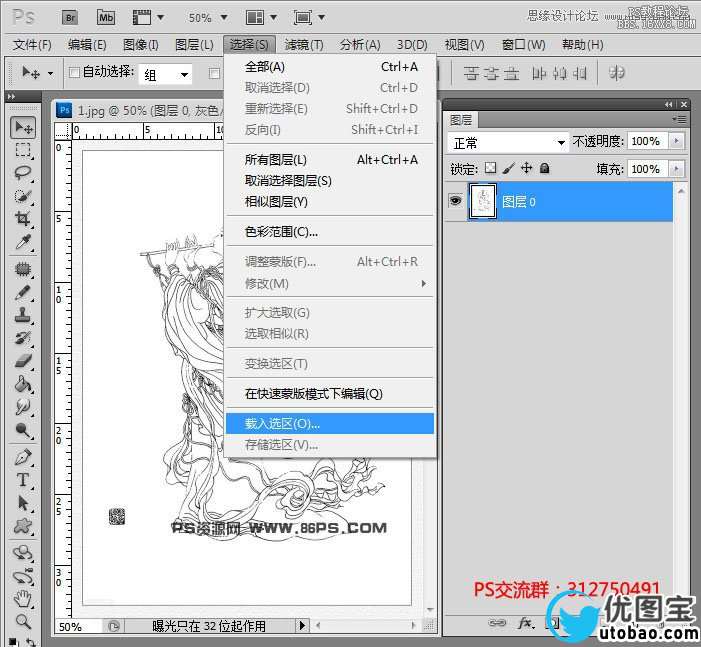Open the opacity 不透明度 slider arrow
The width and height of the screenshot is (701, 647).
point(676,141)
